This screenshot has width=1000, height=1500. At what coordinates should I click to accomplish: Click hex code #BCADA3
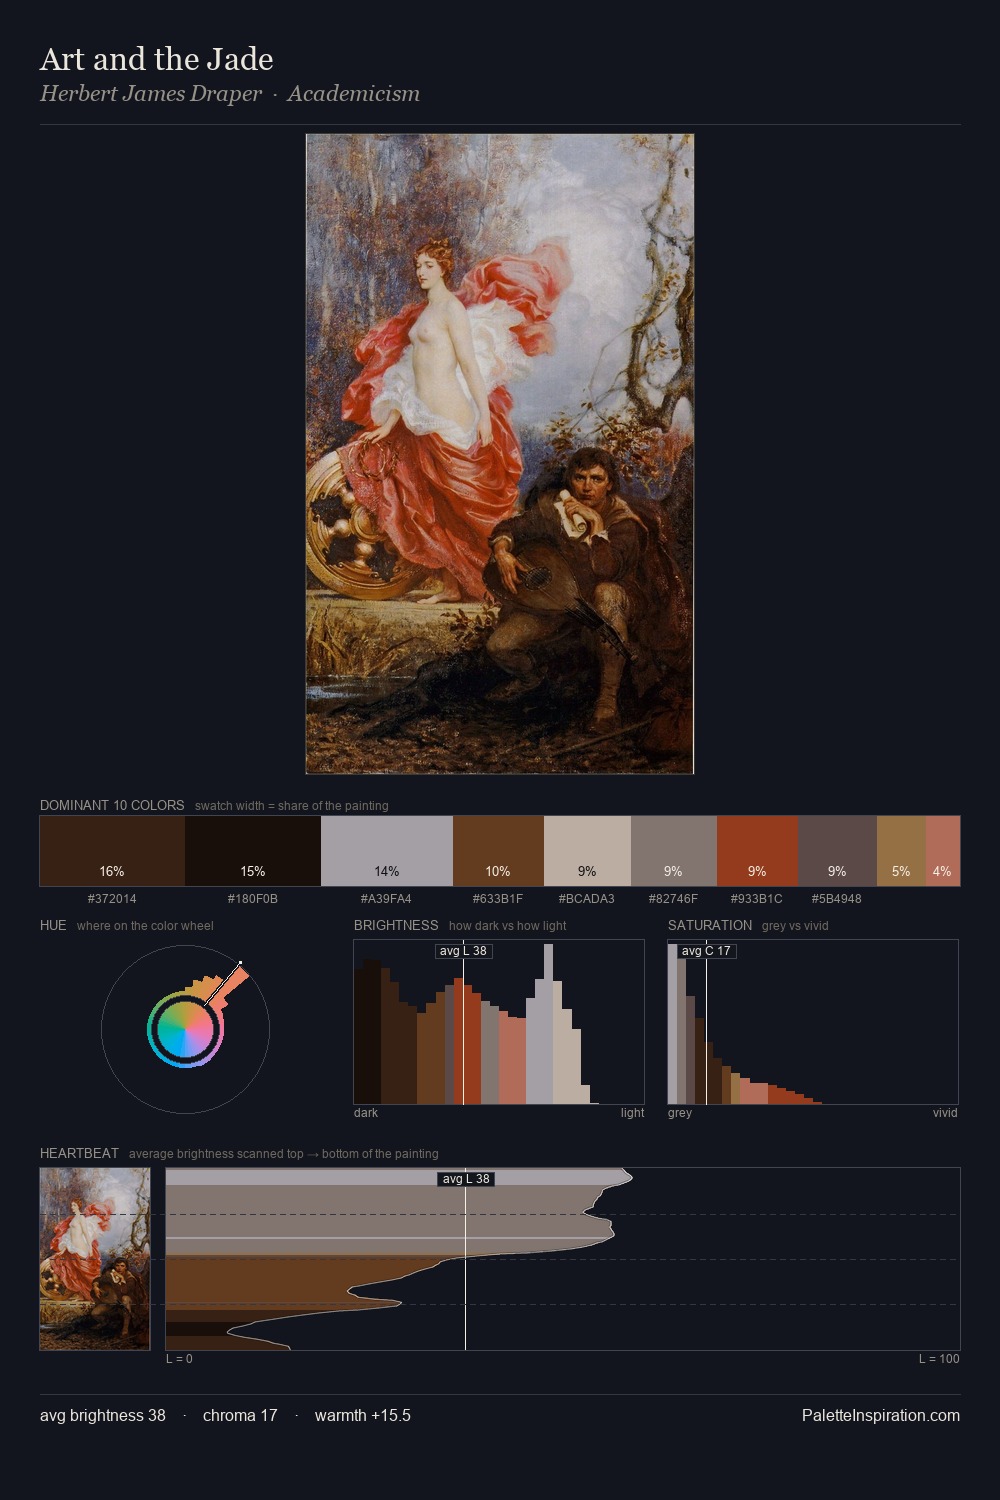coord(587,899)
